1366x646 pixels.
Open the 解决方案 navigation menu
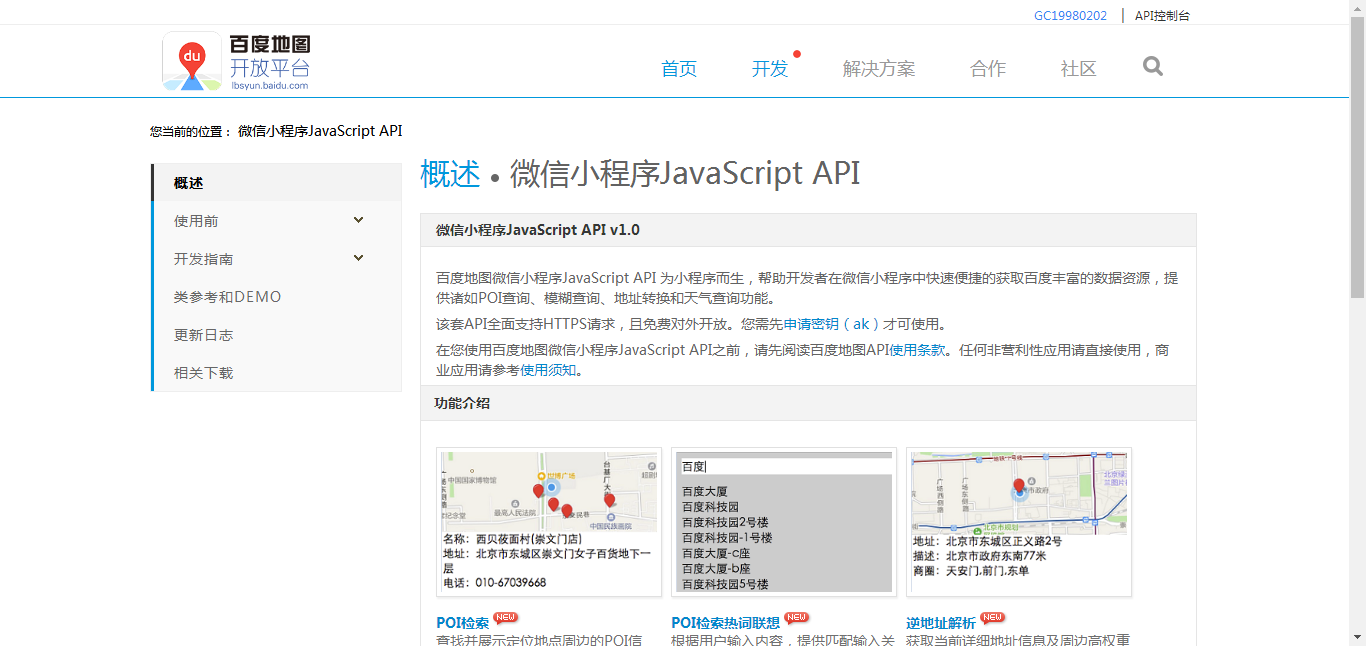[879, 68]
